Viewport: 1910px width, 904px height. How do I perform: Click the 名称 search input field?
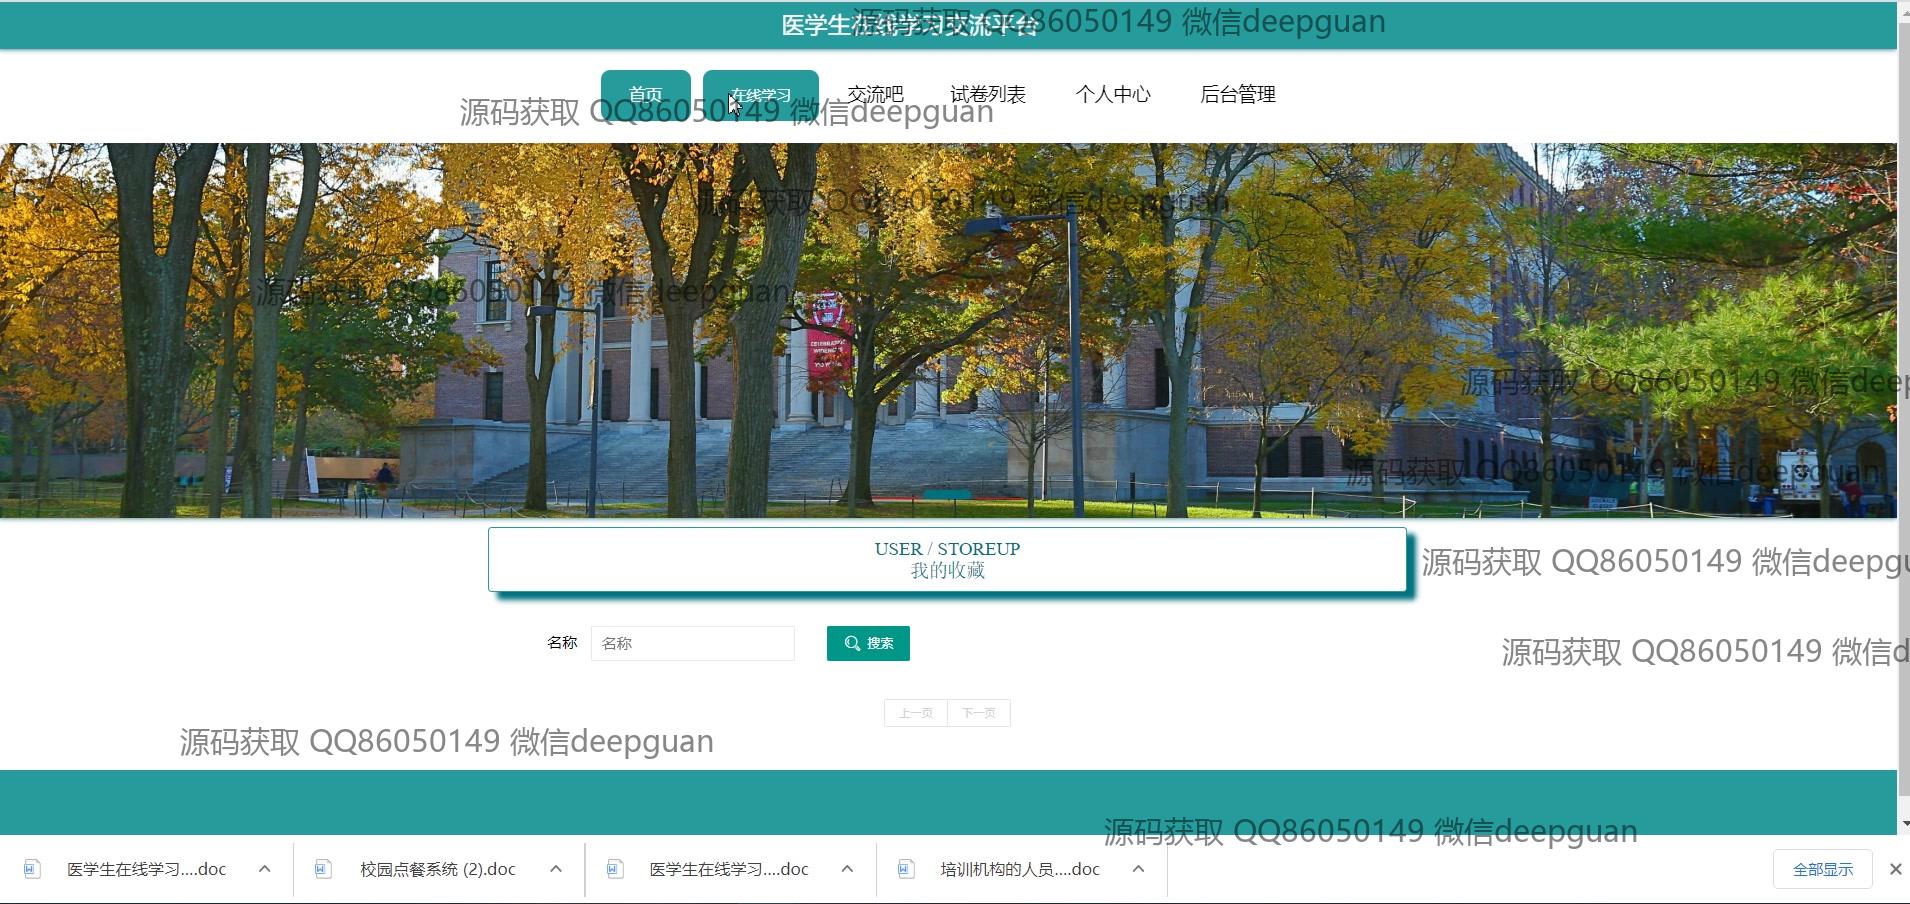(692, 643)
